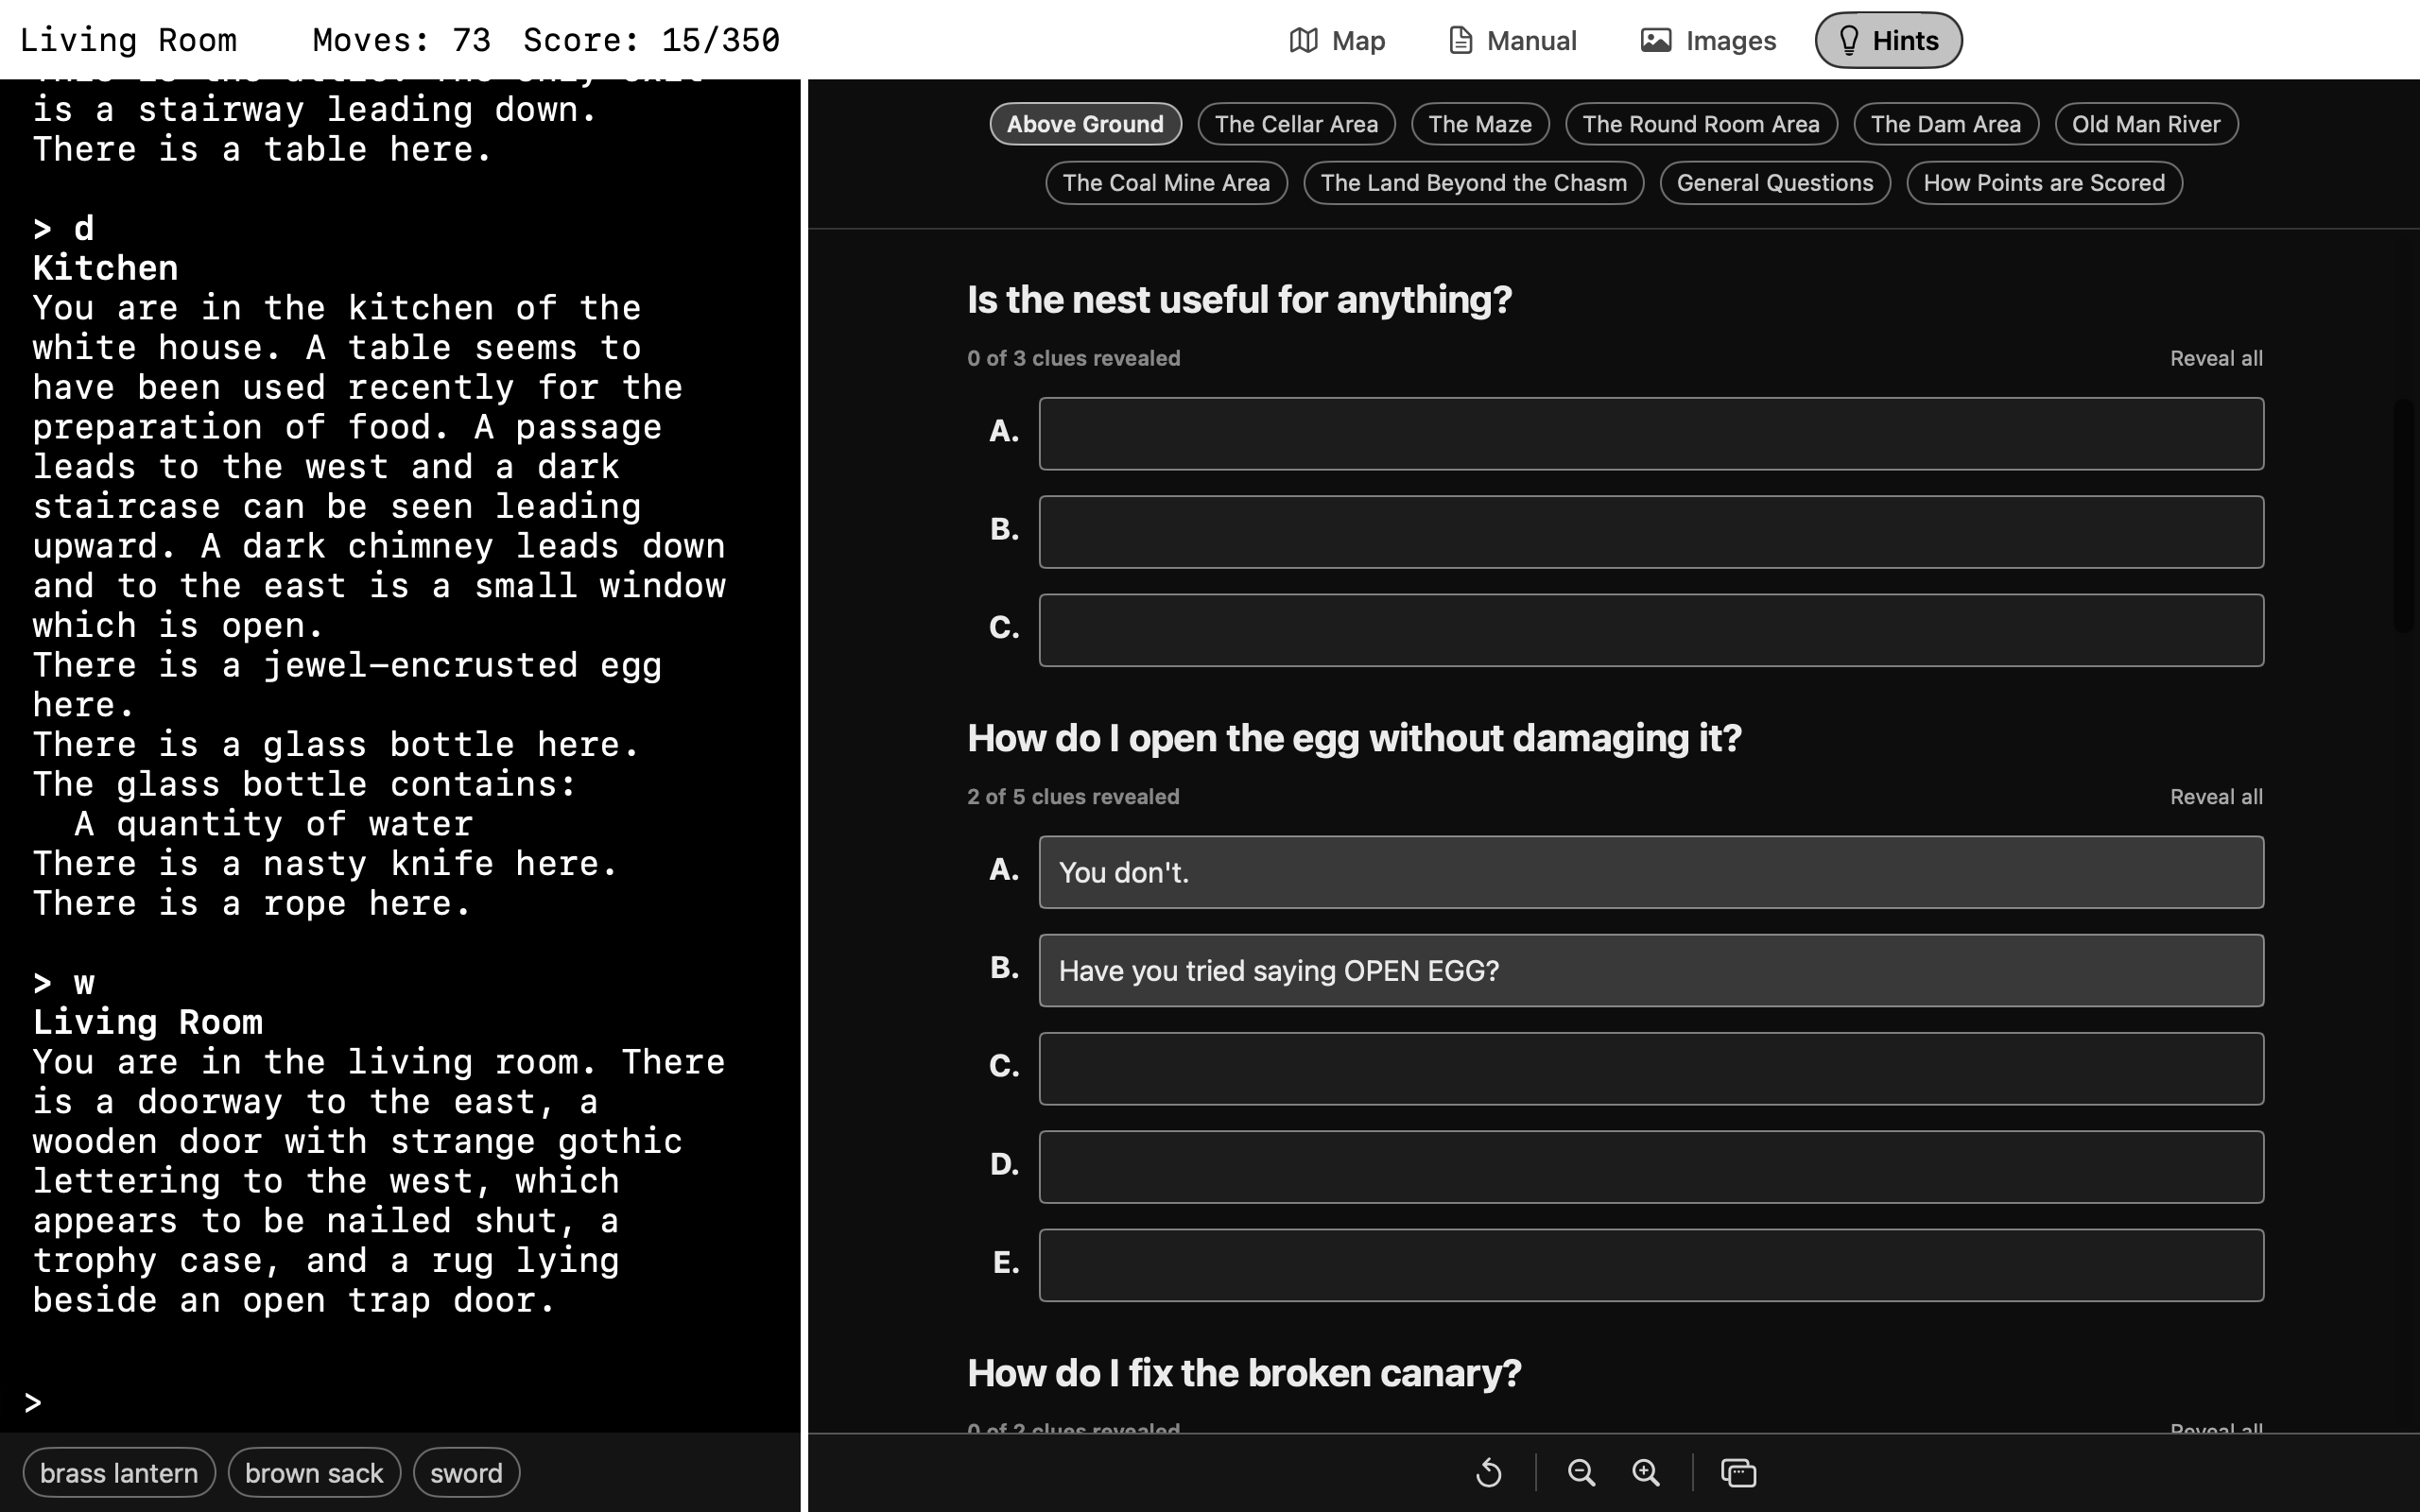
Task: Click the hints panel scrollbar
Action: 2404,515
